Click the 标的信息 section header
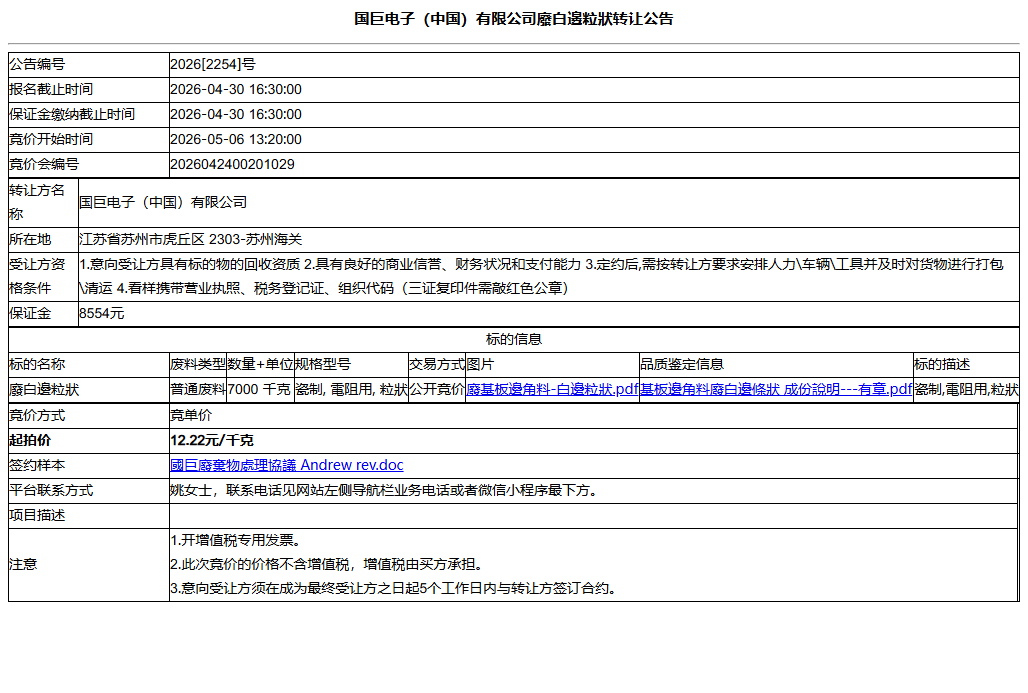The width and height of the screenshot is (1028, 693). pyautogui.click(x=513, y=339)
